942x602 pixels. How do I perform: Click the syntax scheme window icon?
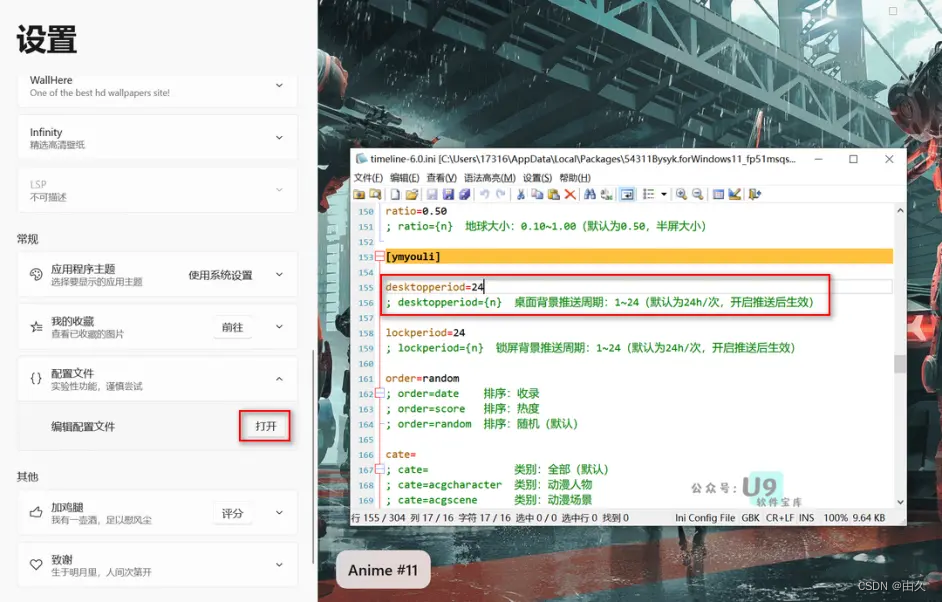point(718,194)
